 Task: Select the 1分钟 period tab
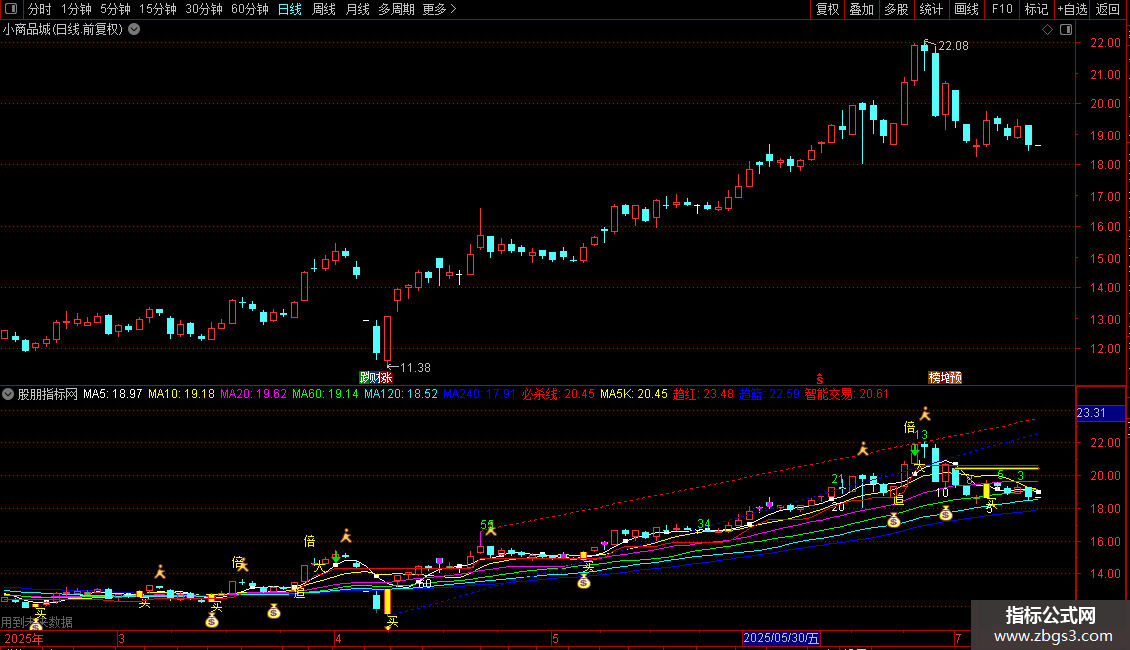pos(76,9)
